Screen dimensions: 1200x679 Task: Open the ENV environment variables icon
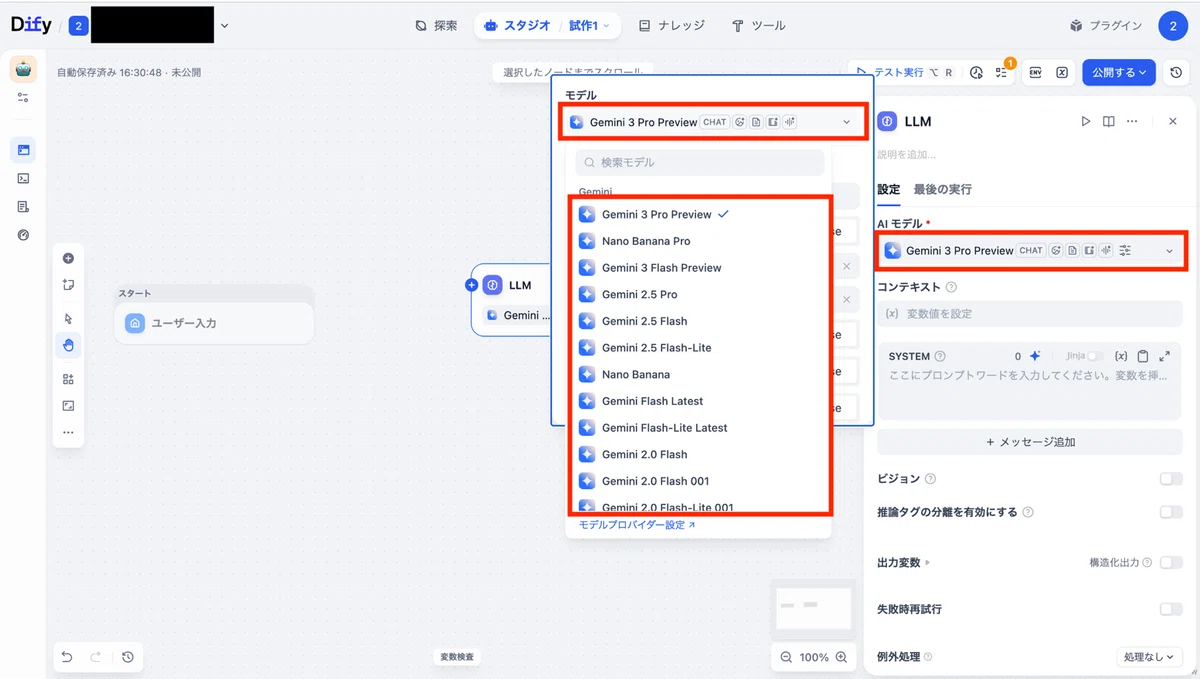coord(1035,72)
